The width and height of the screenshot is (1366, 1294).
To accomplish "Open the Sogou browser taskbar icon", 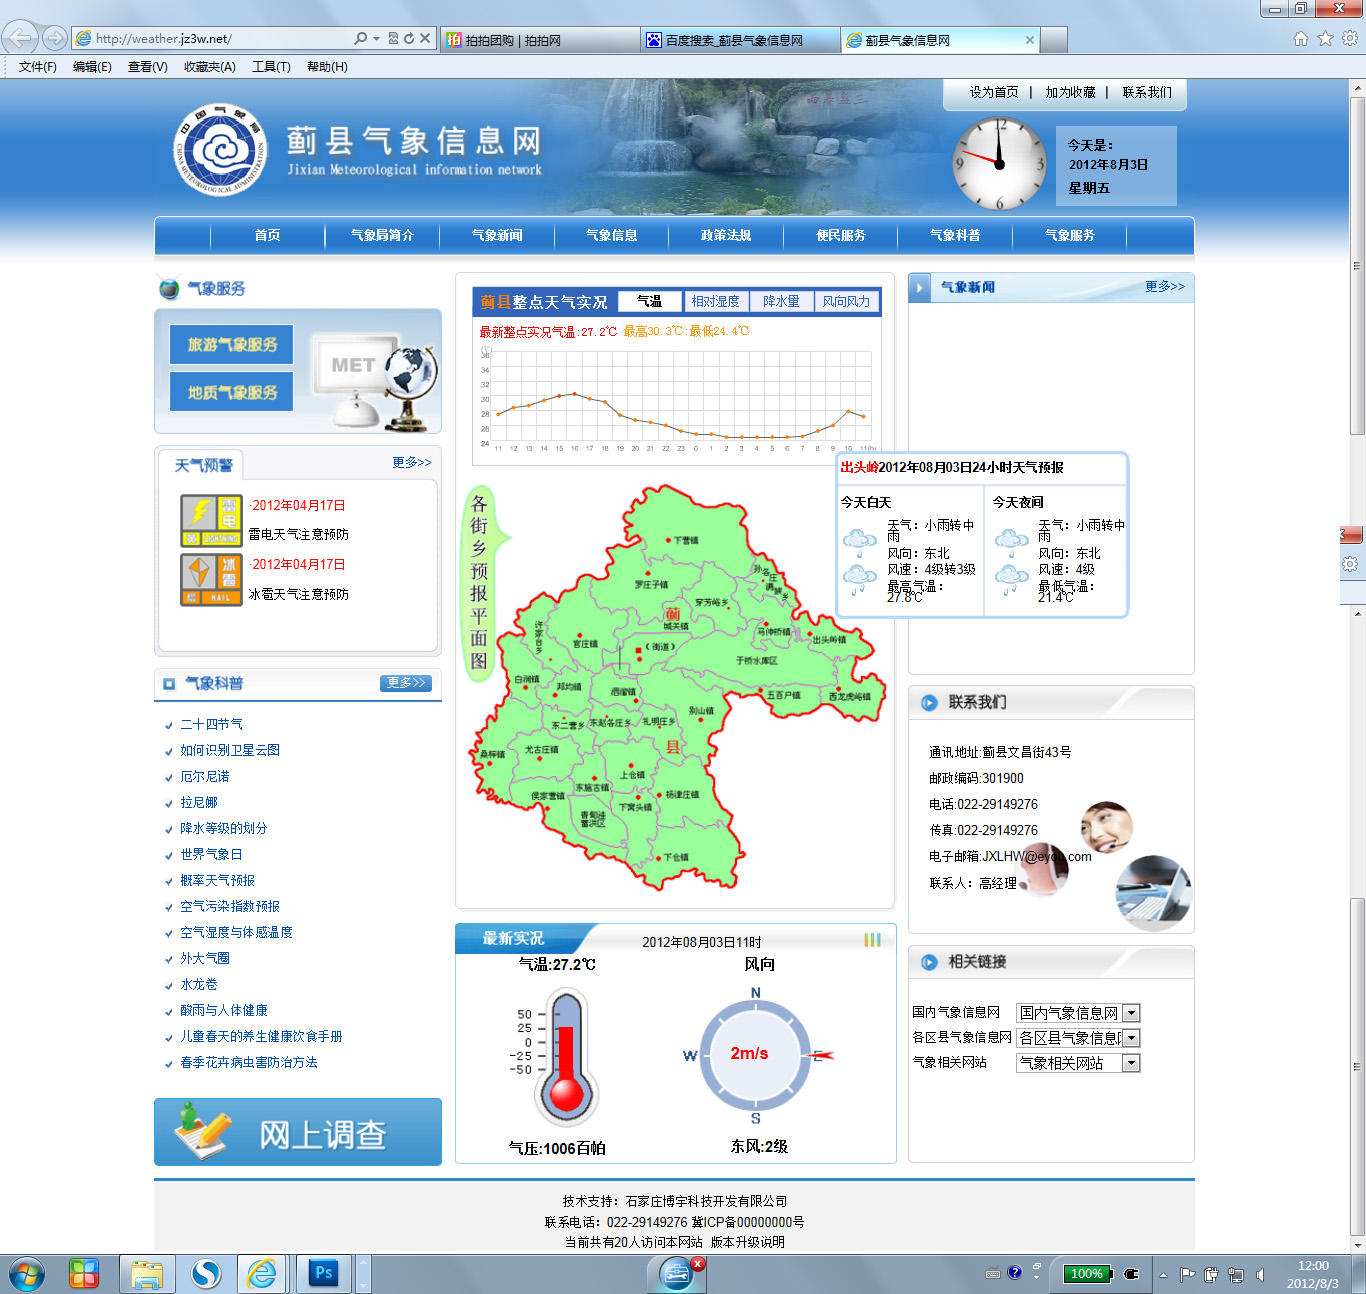I will click(206, 1274).
